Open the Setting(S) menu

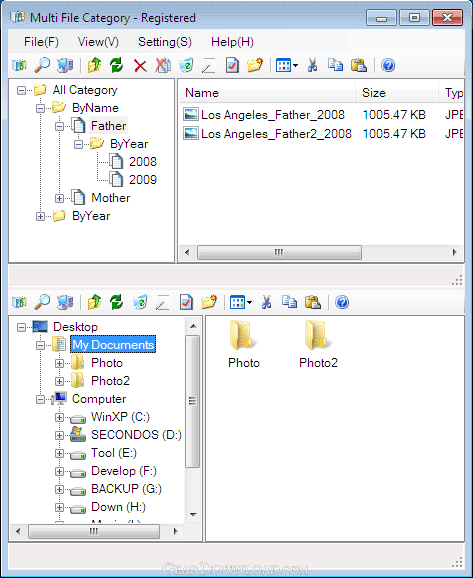tap(165, 42)
